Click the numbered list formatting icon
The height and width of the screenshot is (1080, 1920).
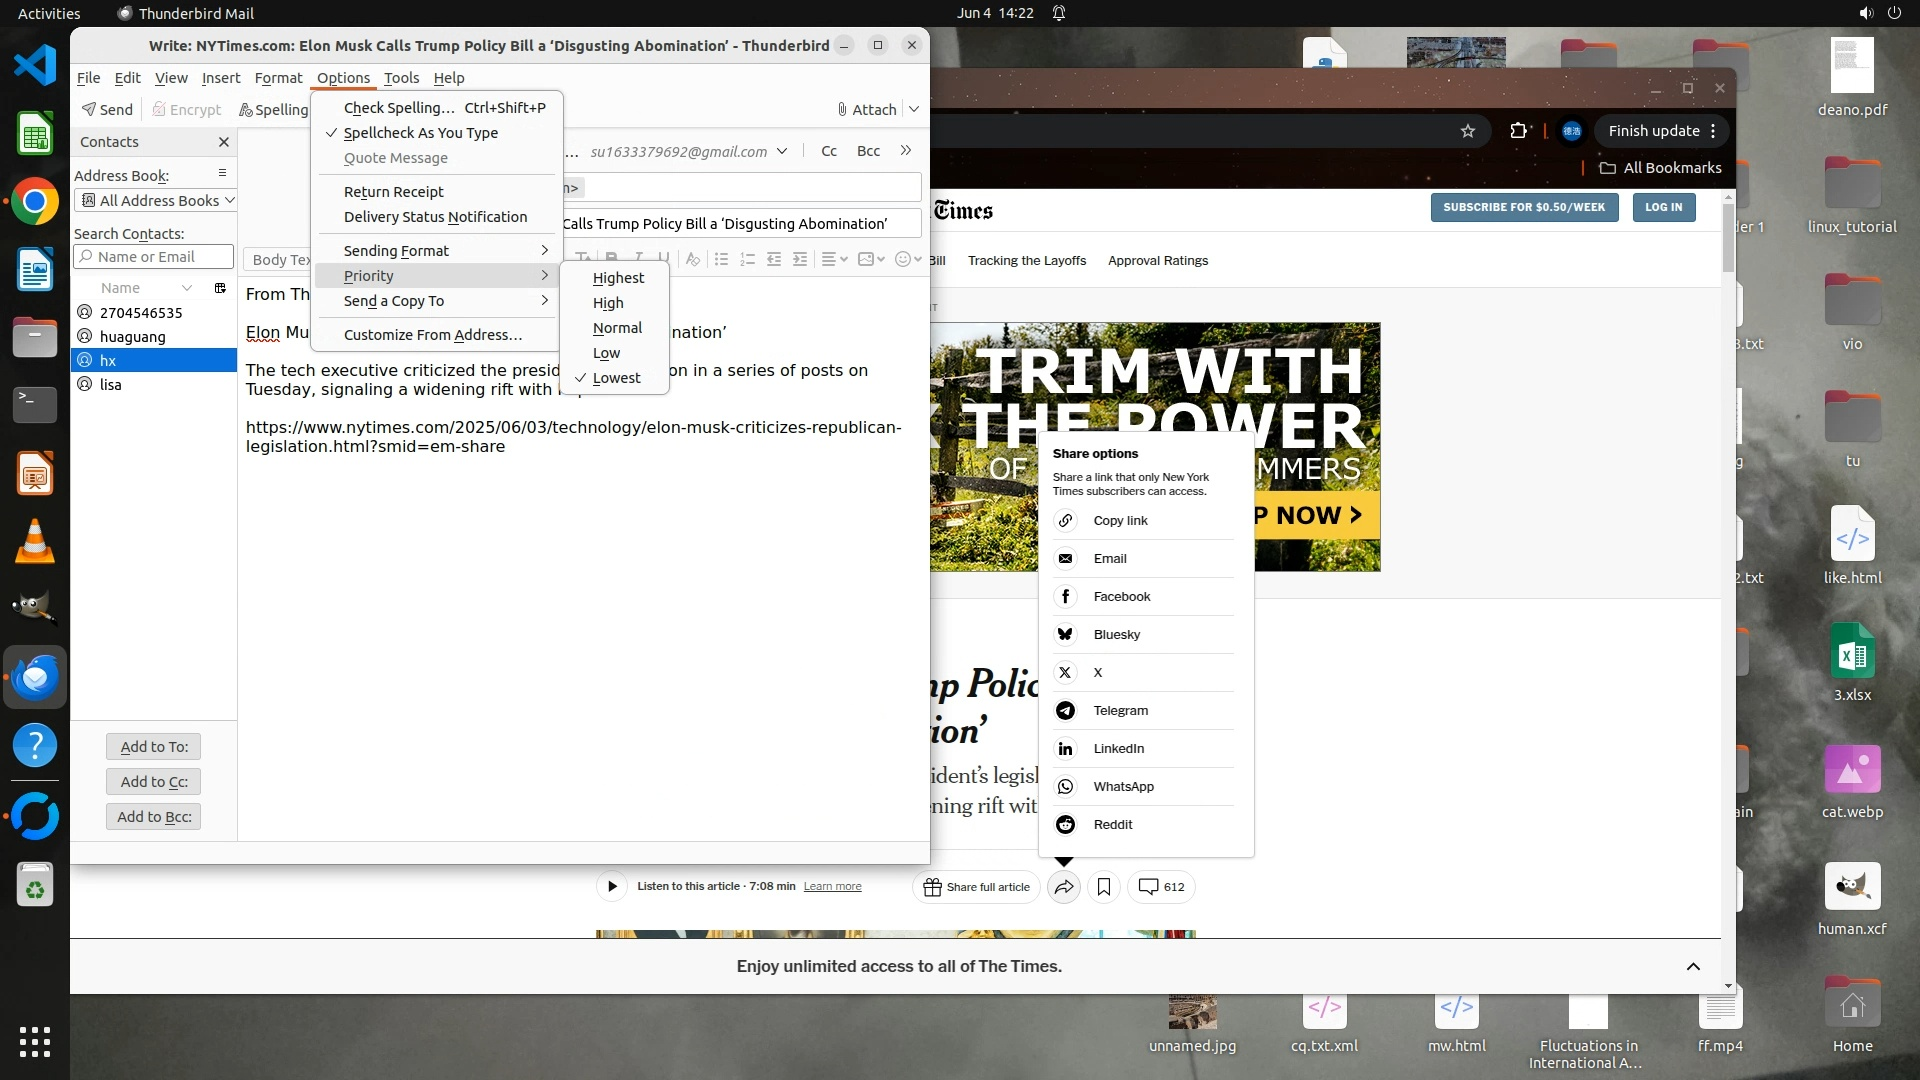[747, 259]
